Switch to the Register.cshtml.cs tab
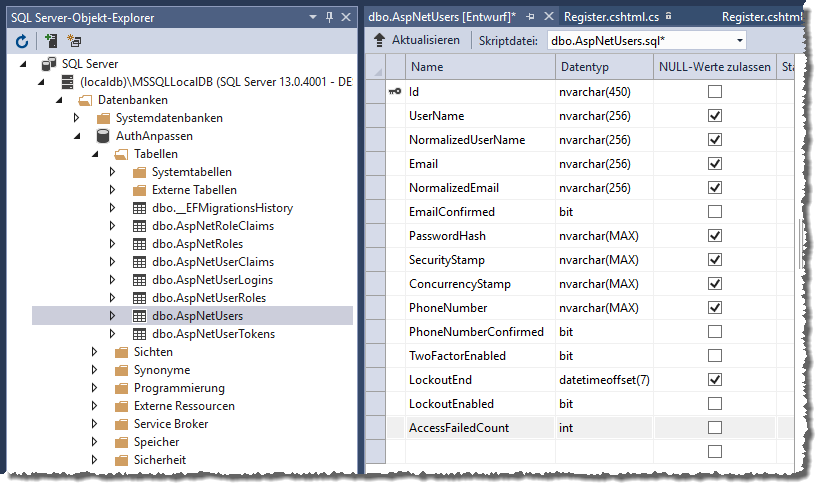 611,17
